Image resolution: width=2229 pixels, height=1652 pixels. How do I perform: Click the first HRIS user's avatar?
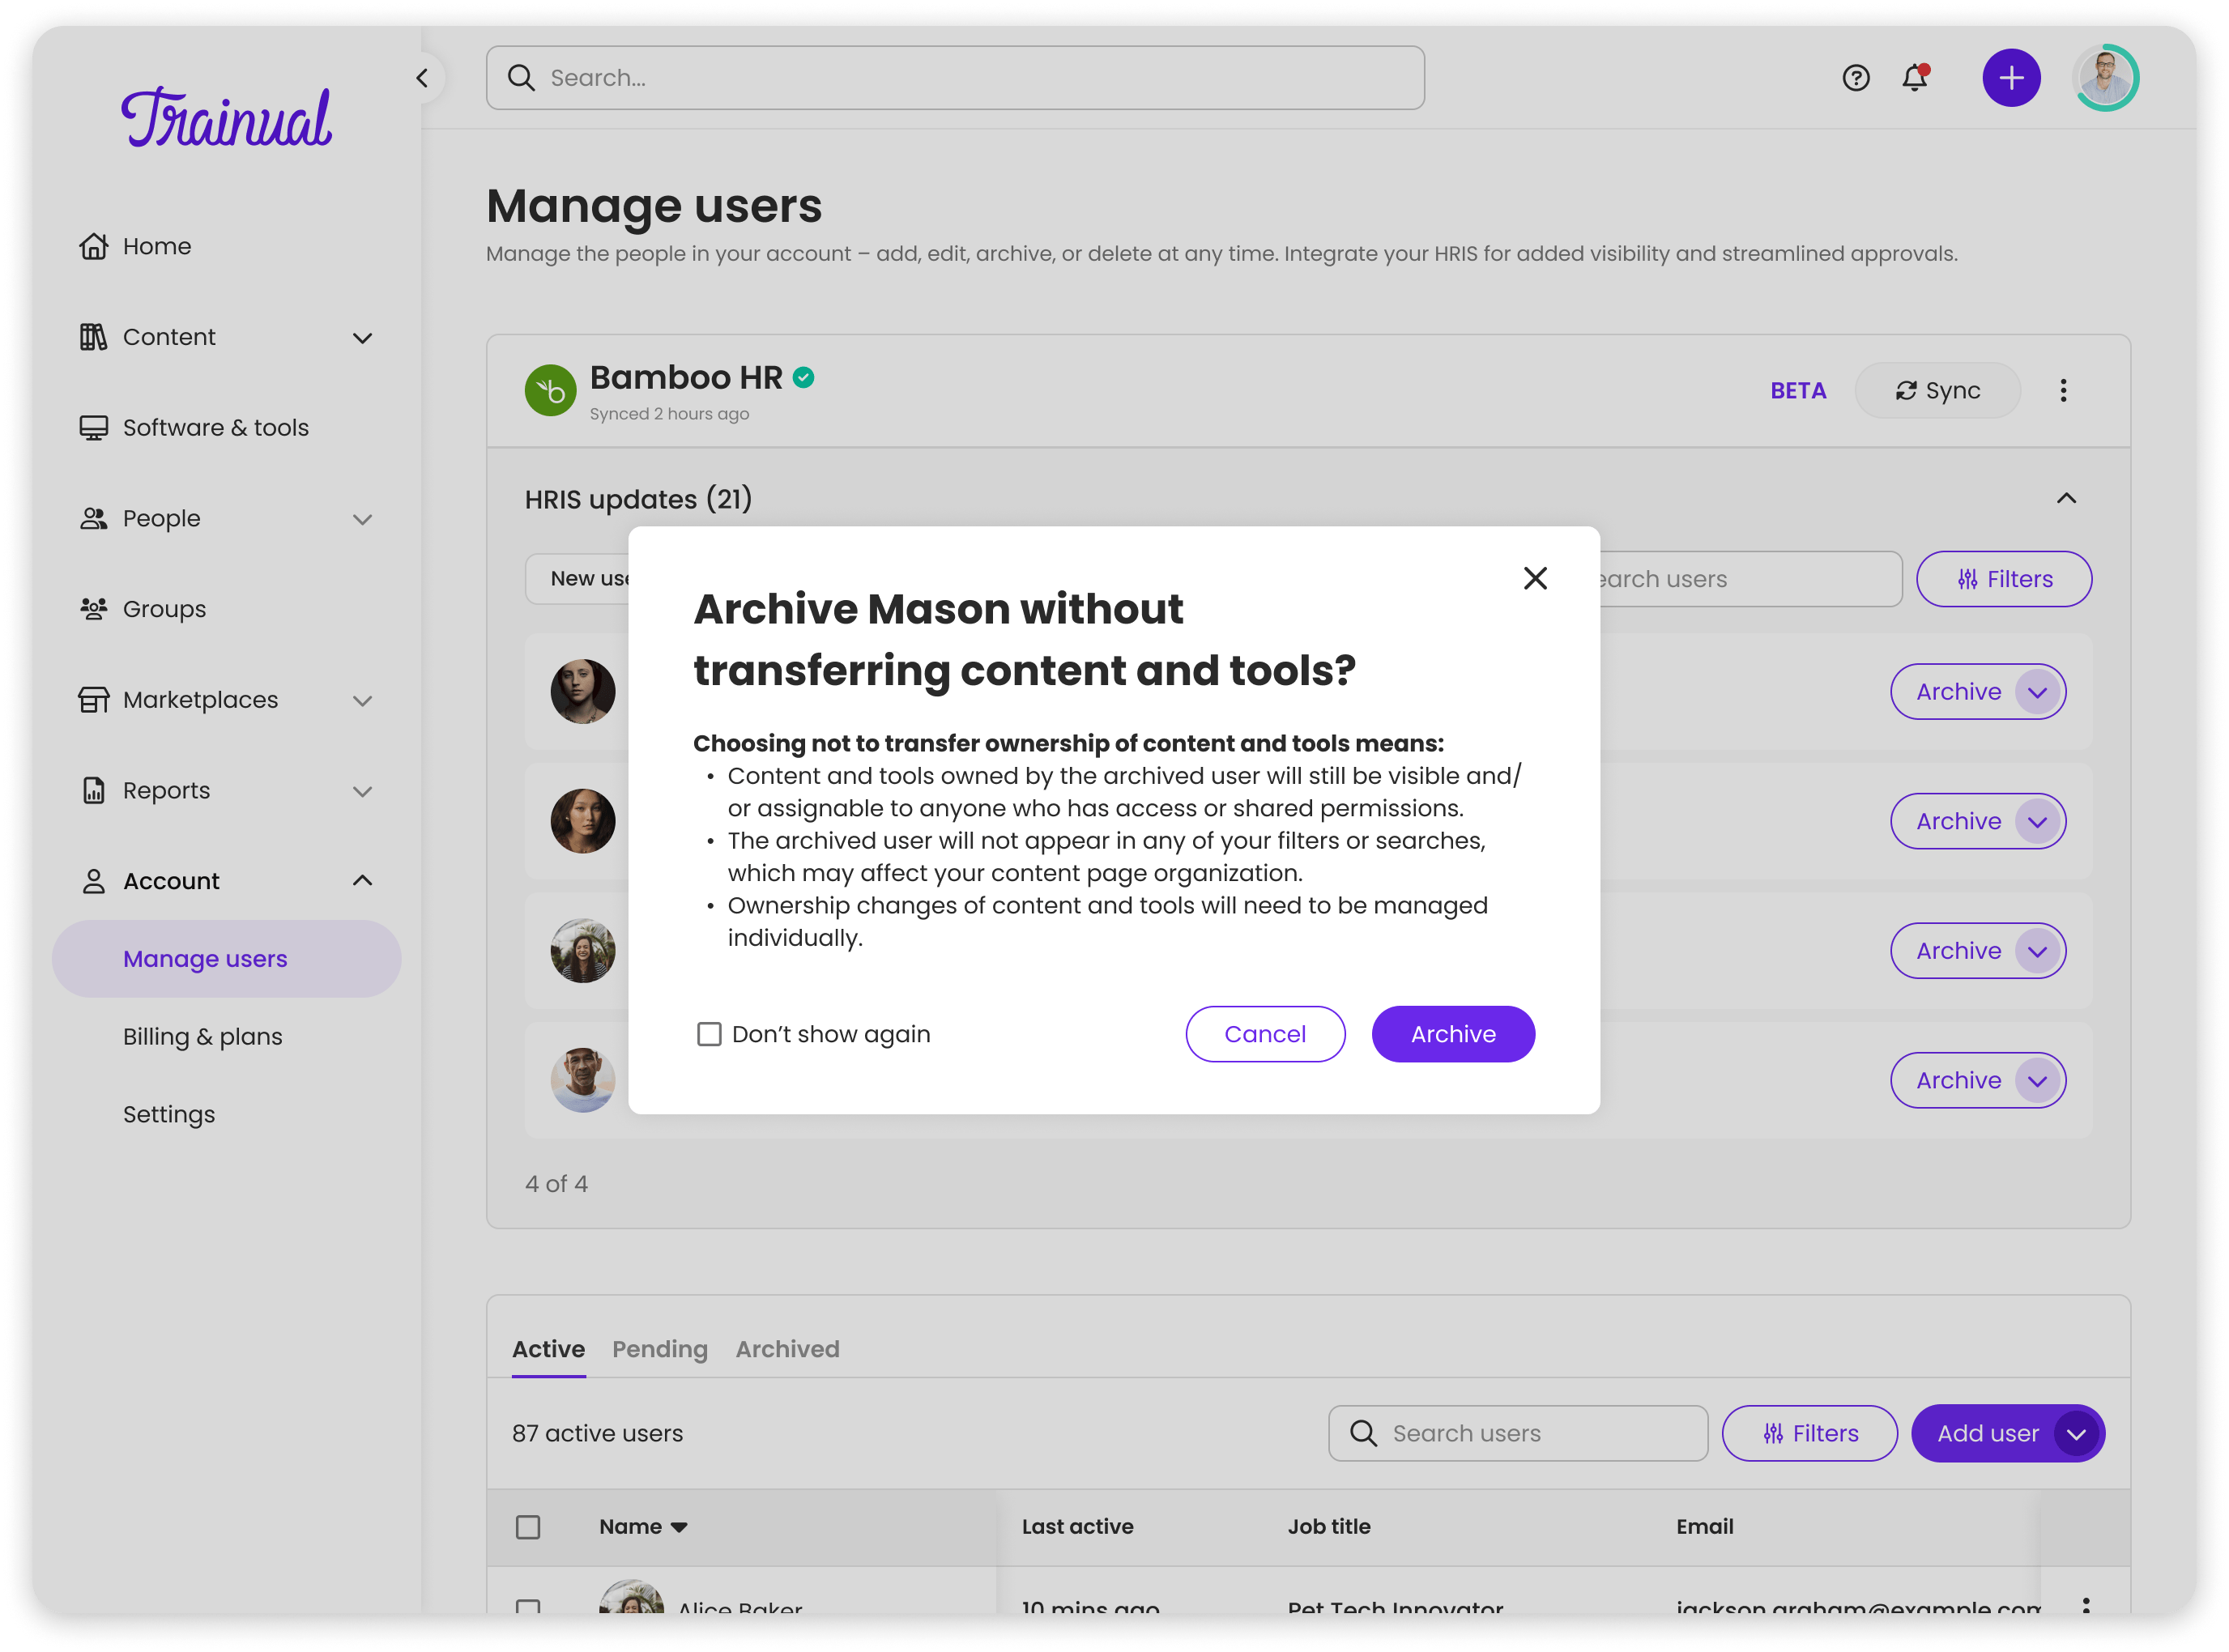[x=582, y=691]
